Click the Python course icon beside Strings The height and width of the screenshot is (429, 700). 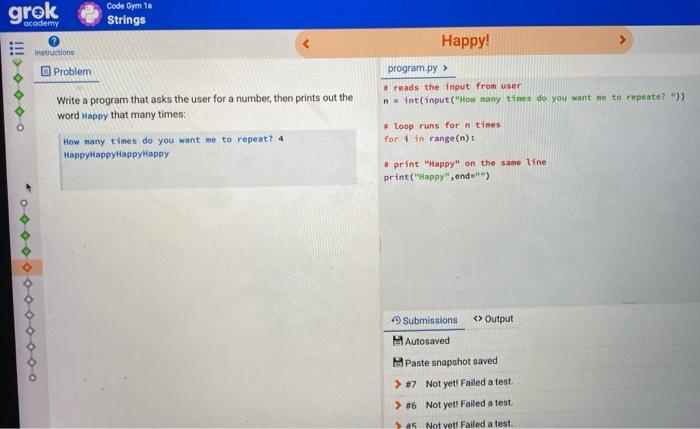click(x=90, y=14)
